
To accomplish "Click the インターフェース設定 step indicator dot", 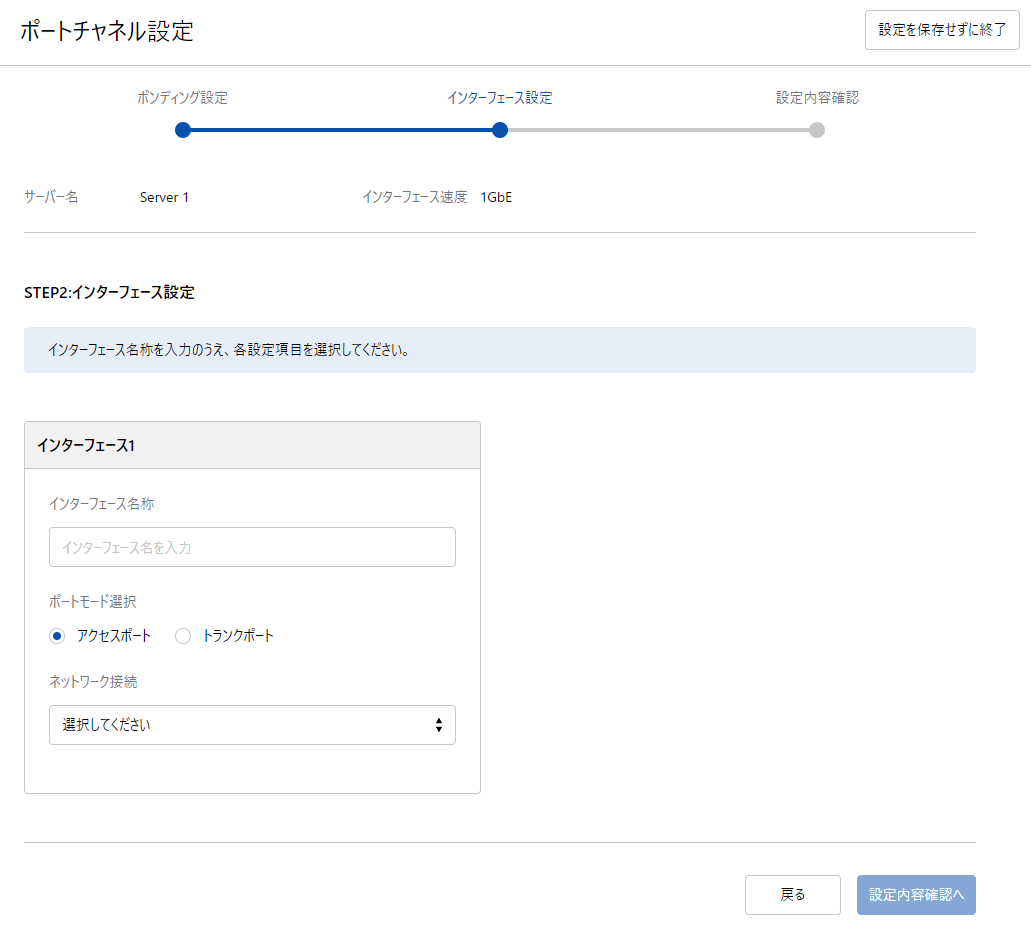I will [x=500, y=130].
